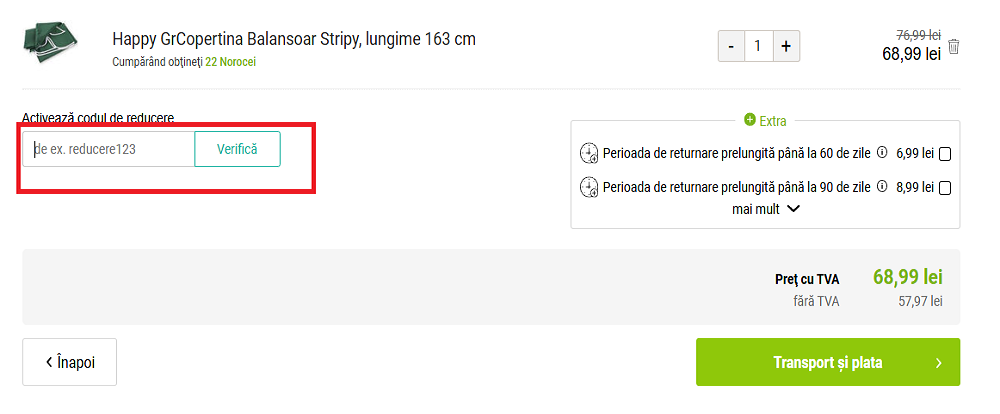Screen dimensions: 1000x414
Task: Go back using the Înapoi button
Action: 70,362
